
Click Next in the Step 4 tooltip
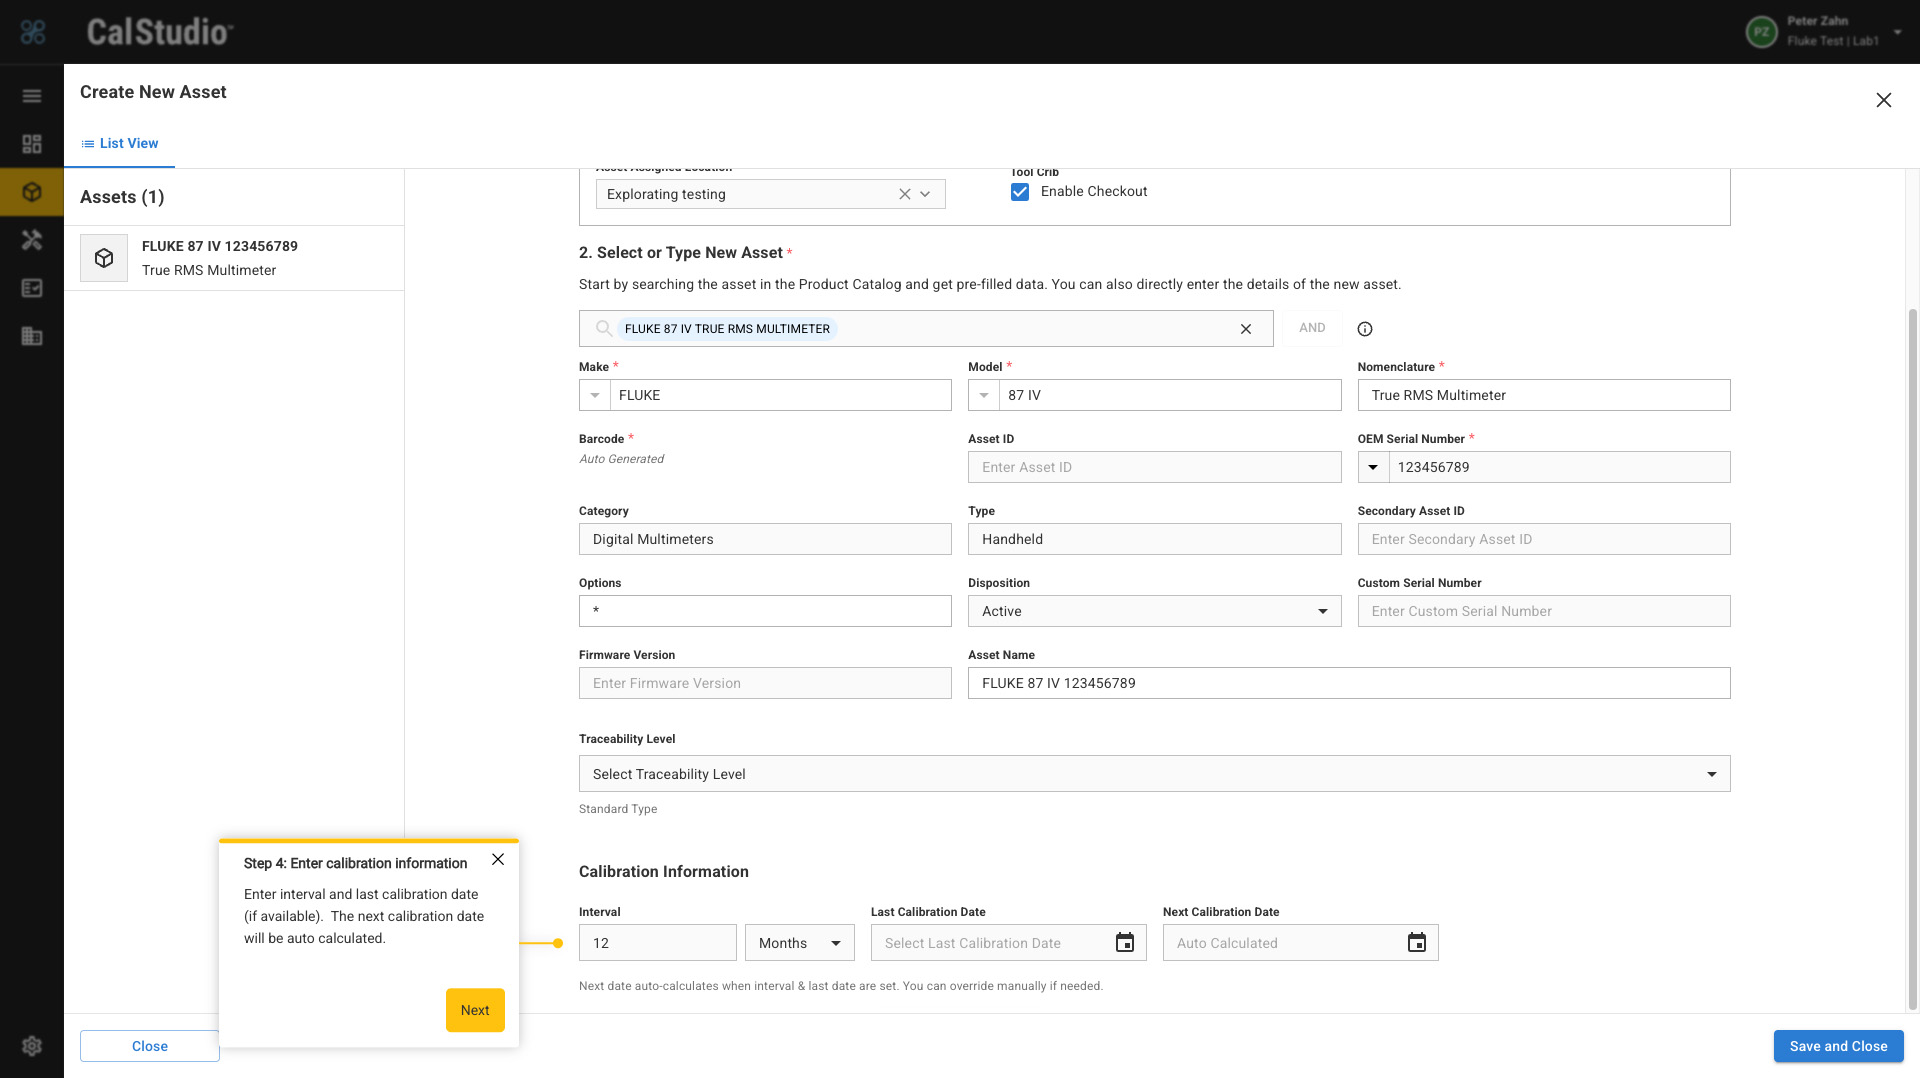click(x=475, y=1010)
